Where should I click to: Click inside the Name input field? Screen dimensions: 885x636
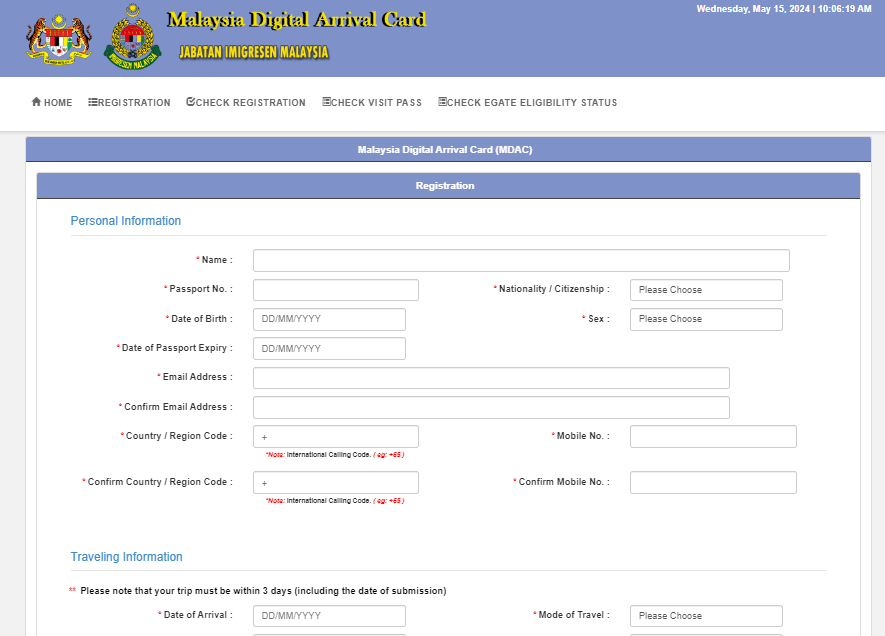click(x=520, y=260)
